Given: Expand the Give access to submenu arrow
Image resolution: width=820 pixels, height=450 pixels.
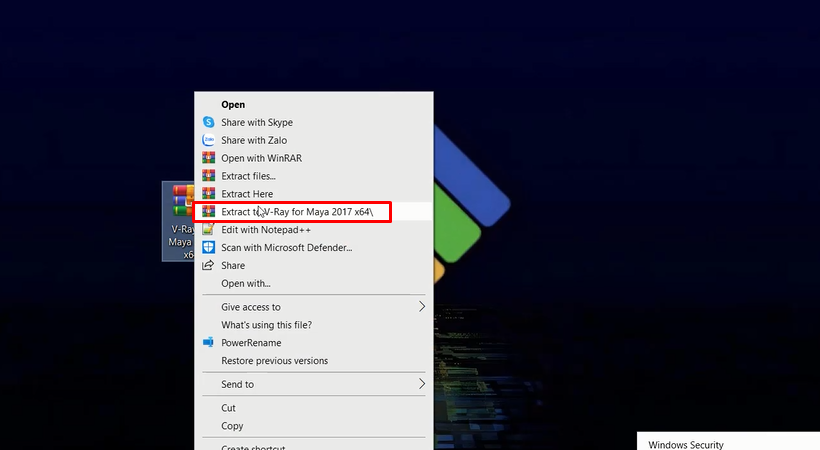Looking at the screenshot, I should click(421, 307).
